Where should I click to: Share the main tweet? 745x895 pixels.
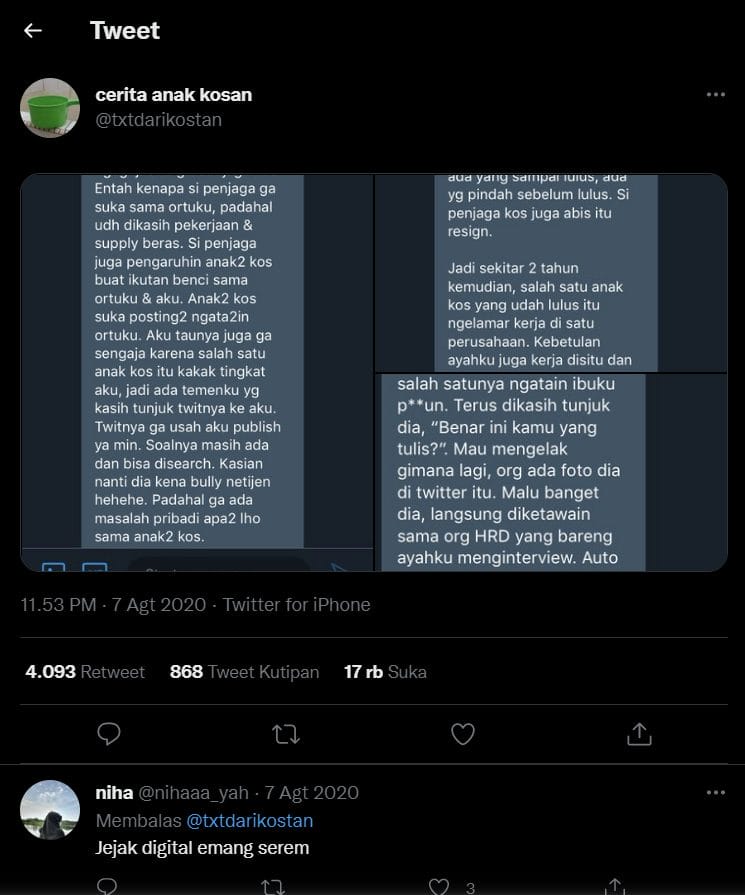[638, 734]
